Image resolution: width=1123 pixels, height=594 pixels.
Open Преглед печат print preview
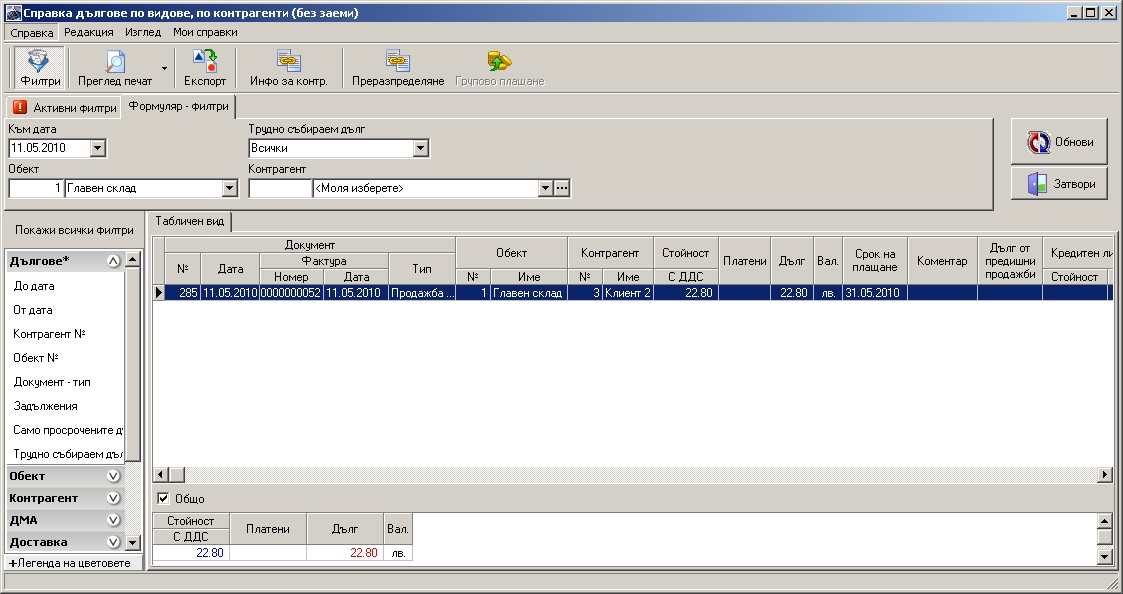115,68
